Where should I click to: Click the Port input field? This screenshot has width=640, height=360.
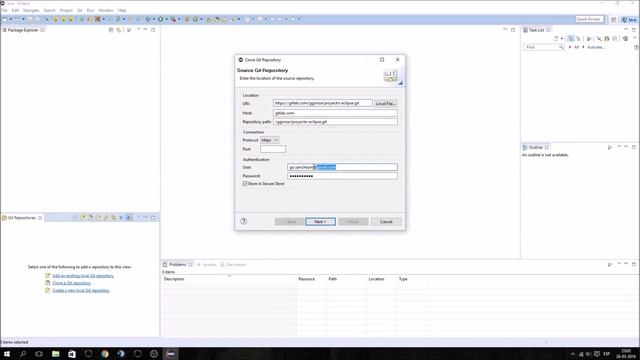click(x=273, y=149)
